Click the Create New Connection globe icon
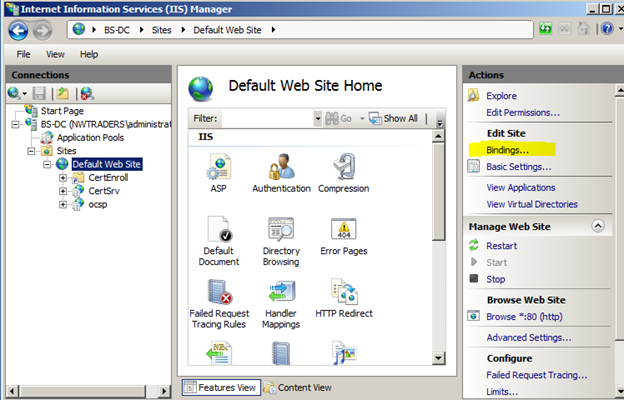The height and width of the screenshot is (400, 624). click(14, 94)
